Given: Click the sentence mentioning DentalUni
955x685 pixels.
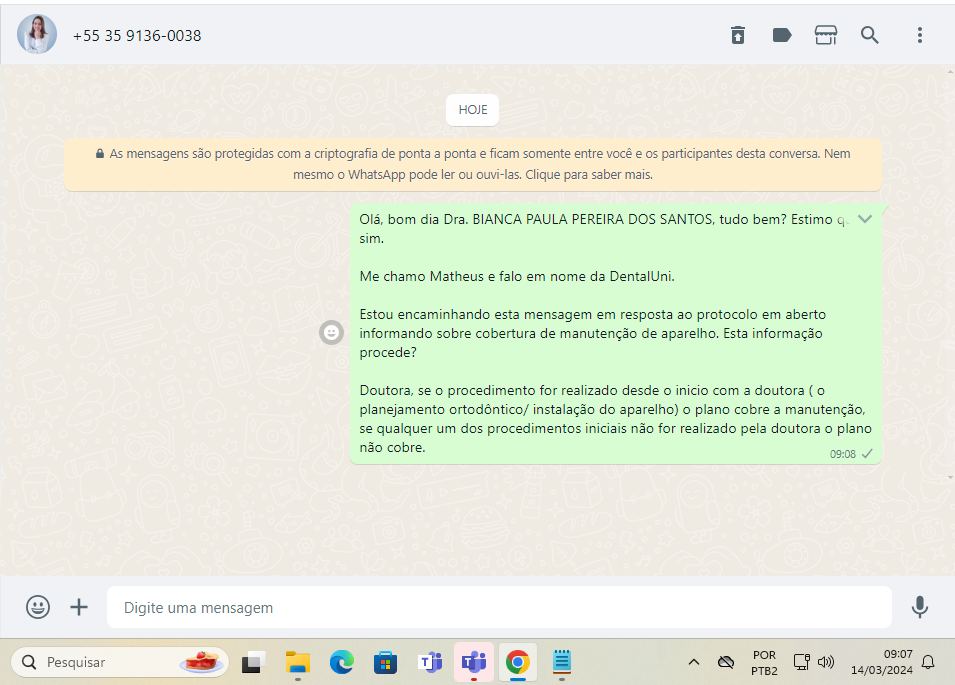Looking at the screenshot, I should [x=516, y=276].
